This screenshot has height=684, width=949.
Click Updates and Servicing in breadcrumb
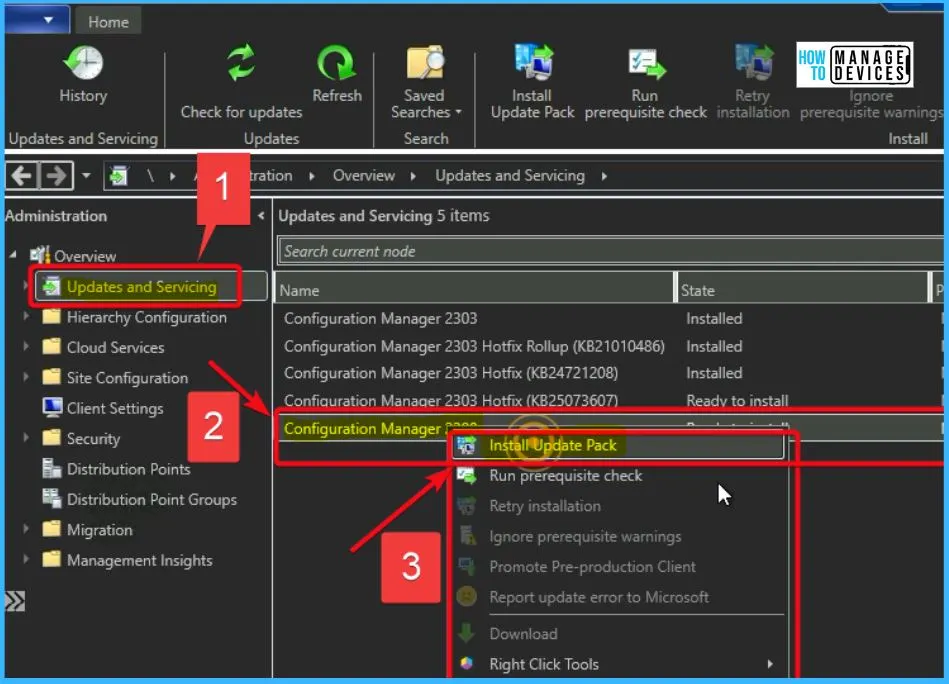(510, 176)
